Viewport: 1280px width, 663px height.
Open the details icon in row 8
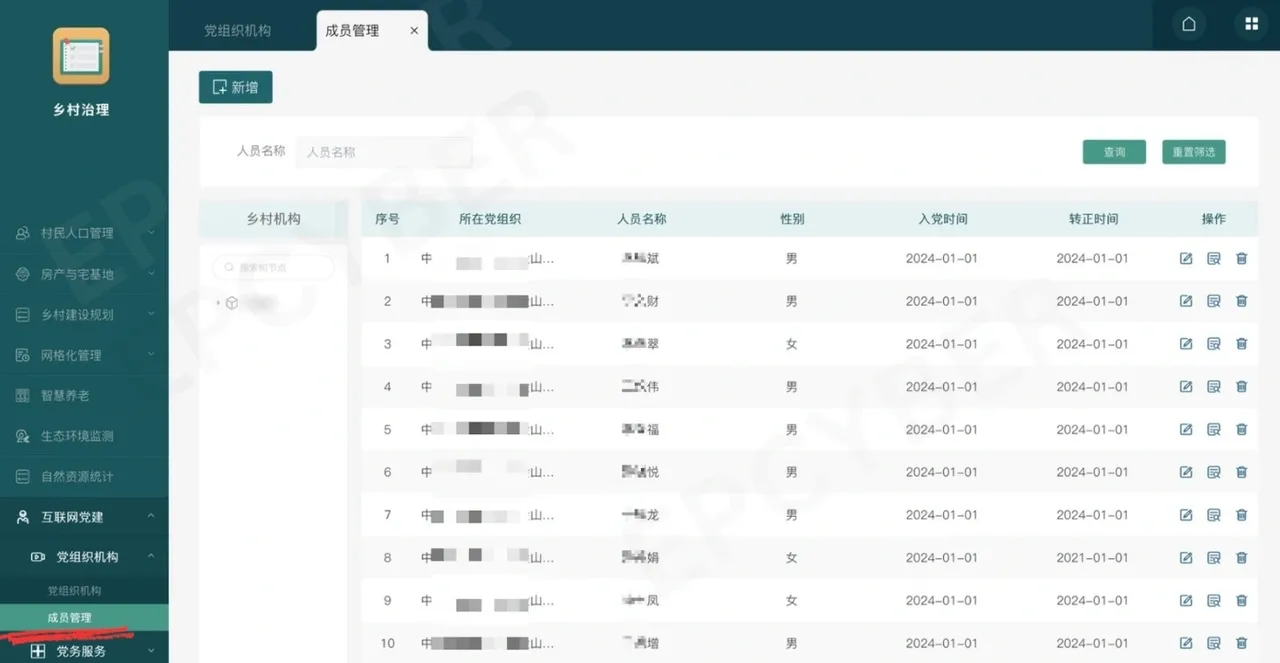1214,558
